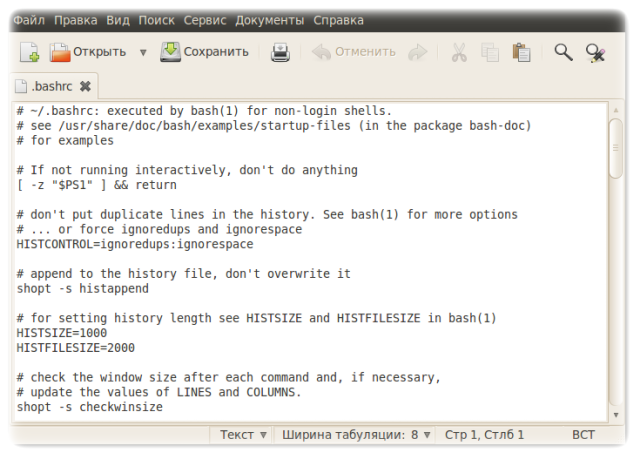Open find and replace icon
This screenshot has width=640, height=459.
pyautogui.click(x=596, y=52)
